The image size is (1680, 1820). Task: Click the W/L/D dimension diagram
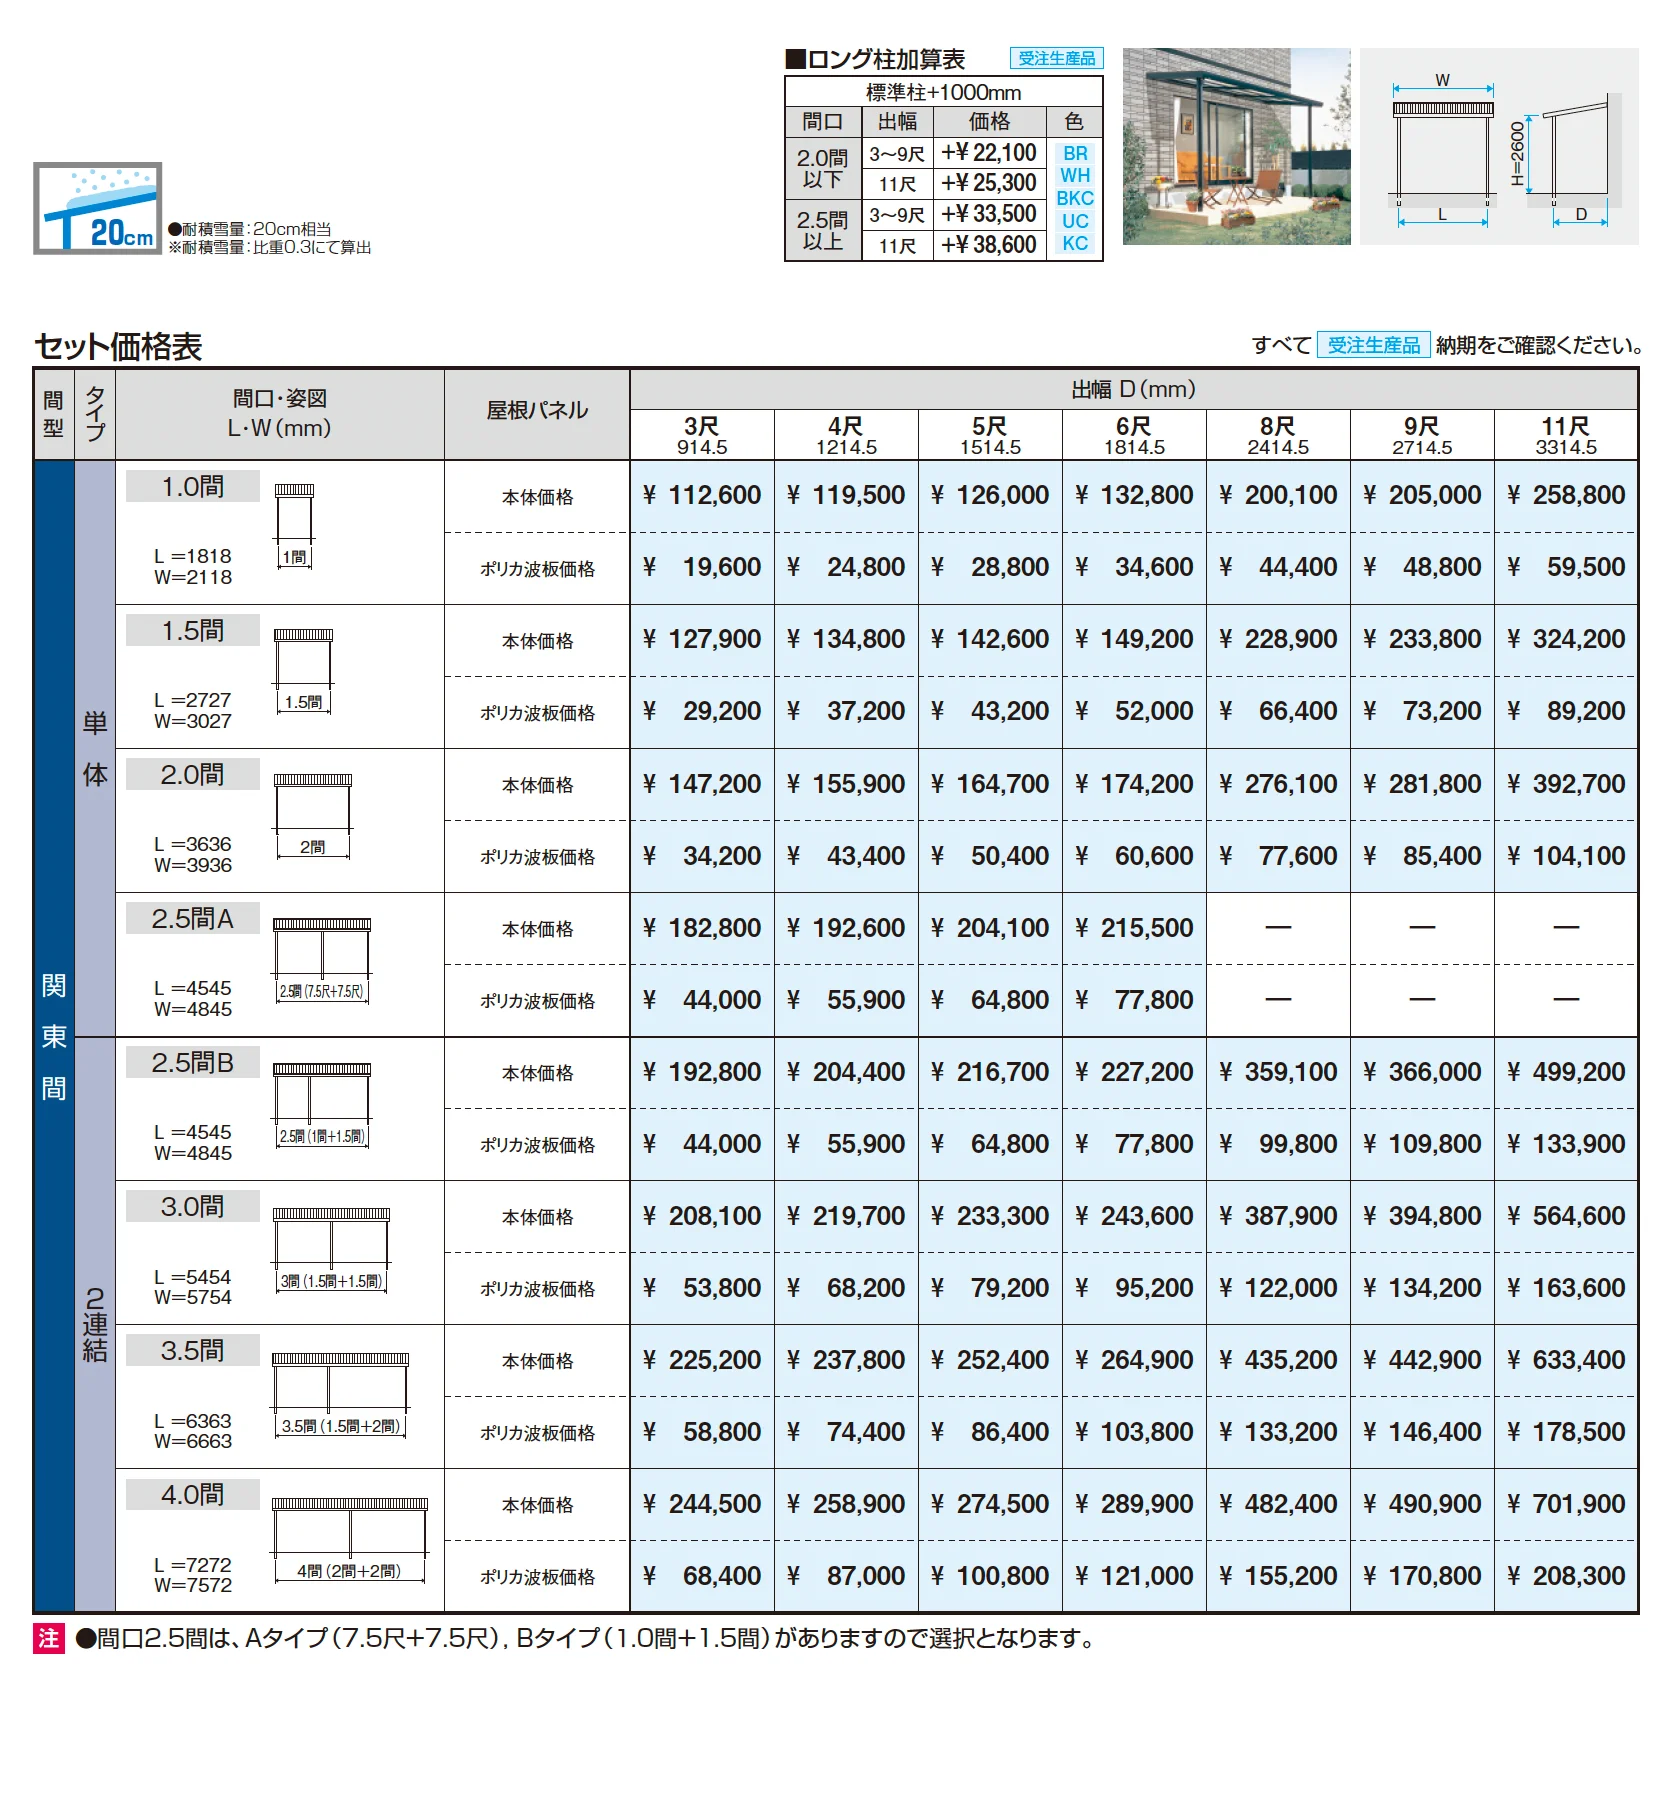(x=1499, y=146)
